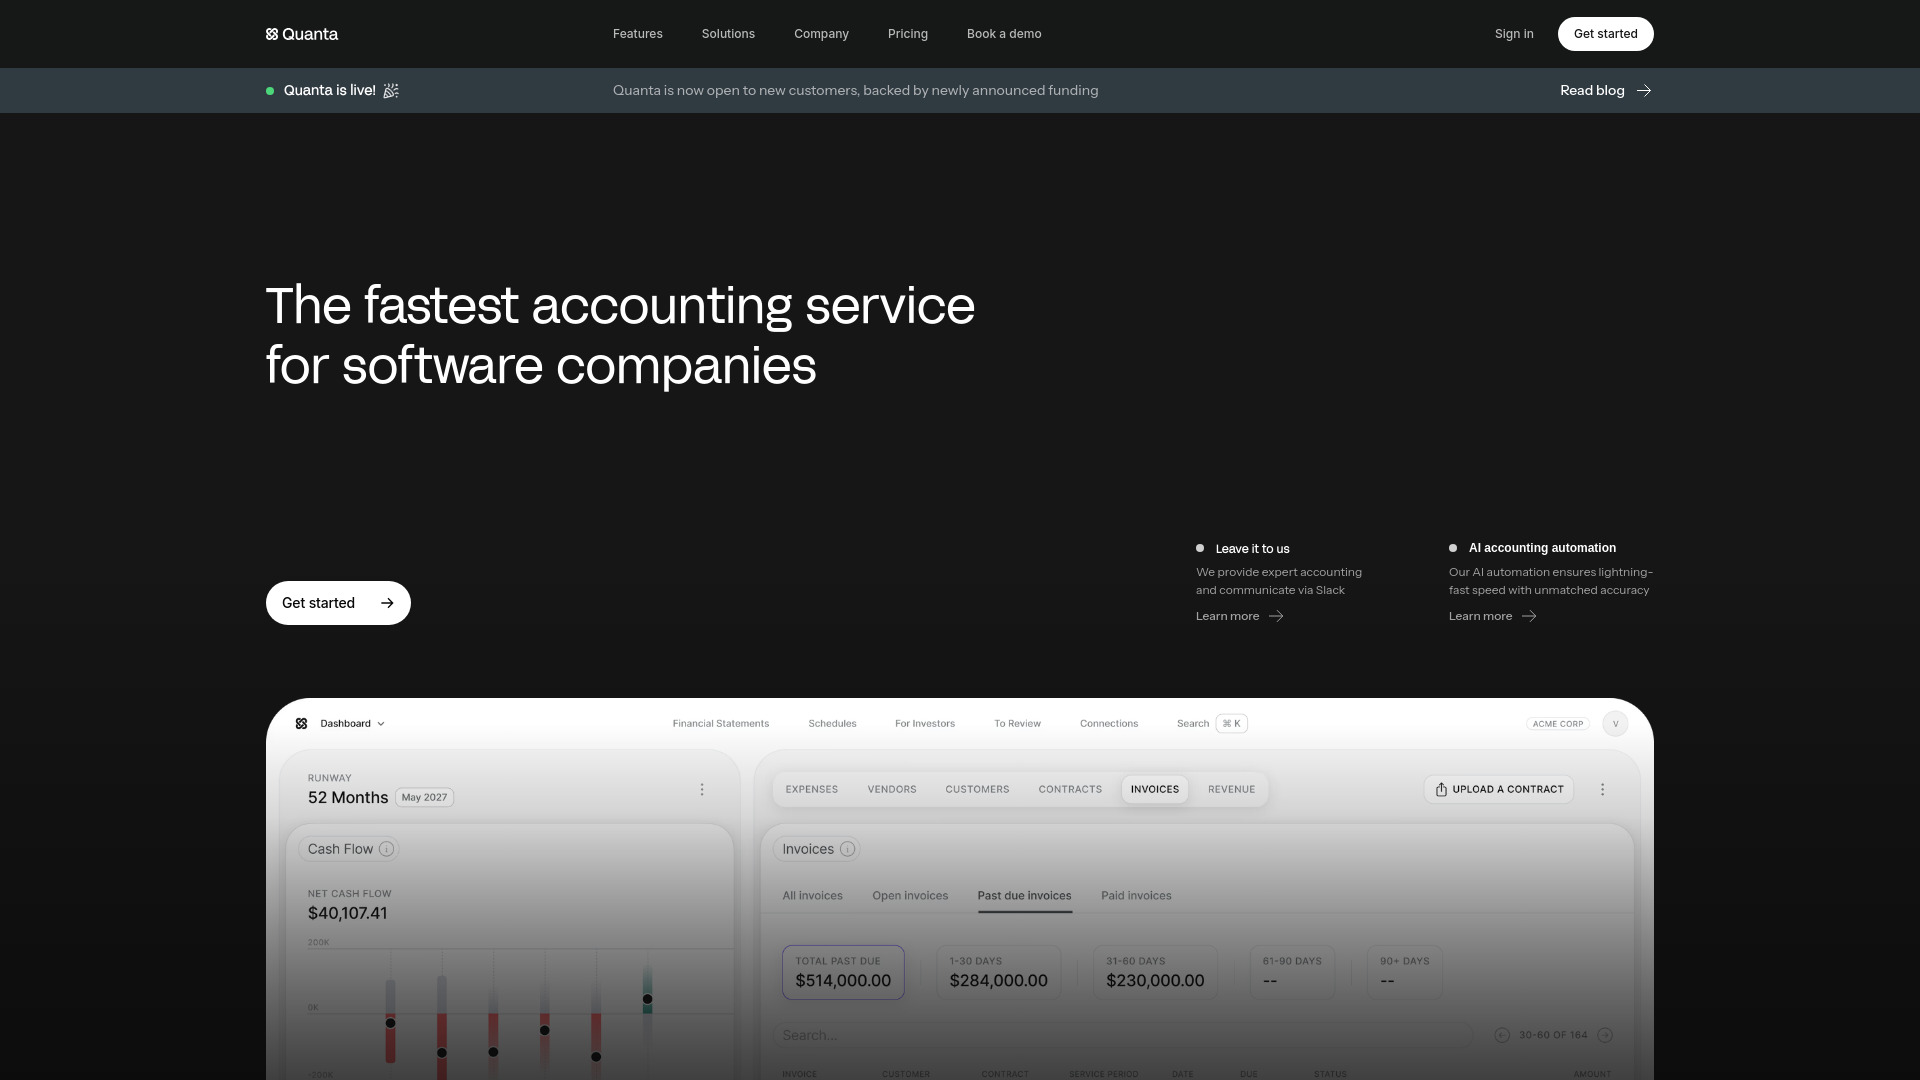Click the upload icon on Upload a Contract
The image size is (1920, 1080).
(1441, 789)
